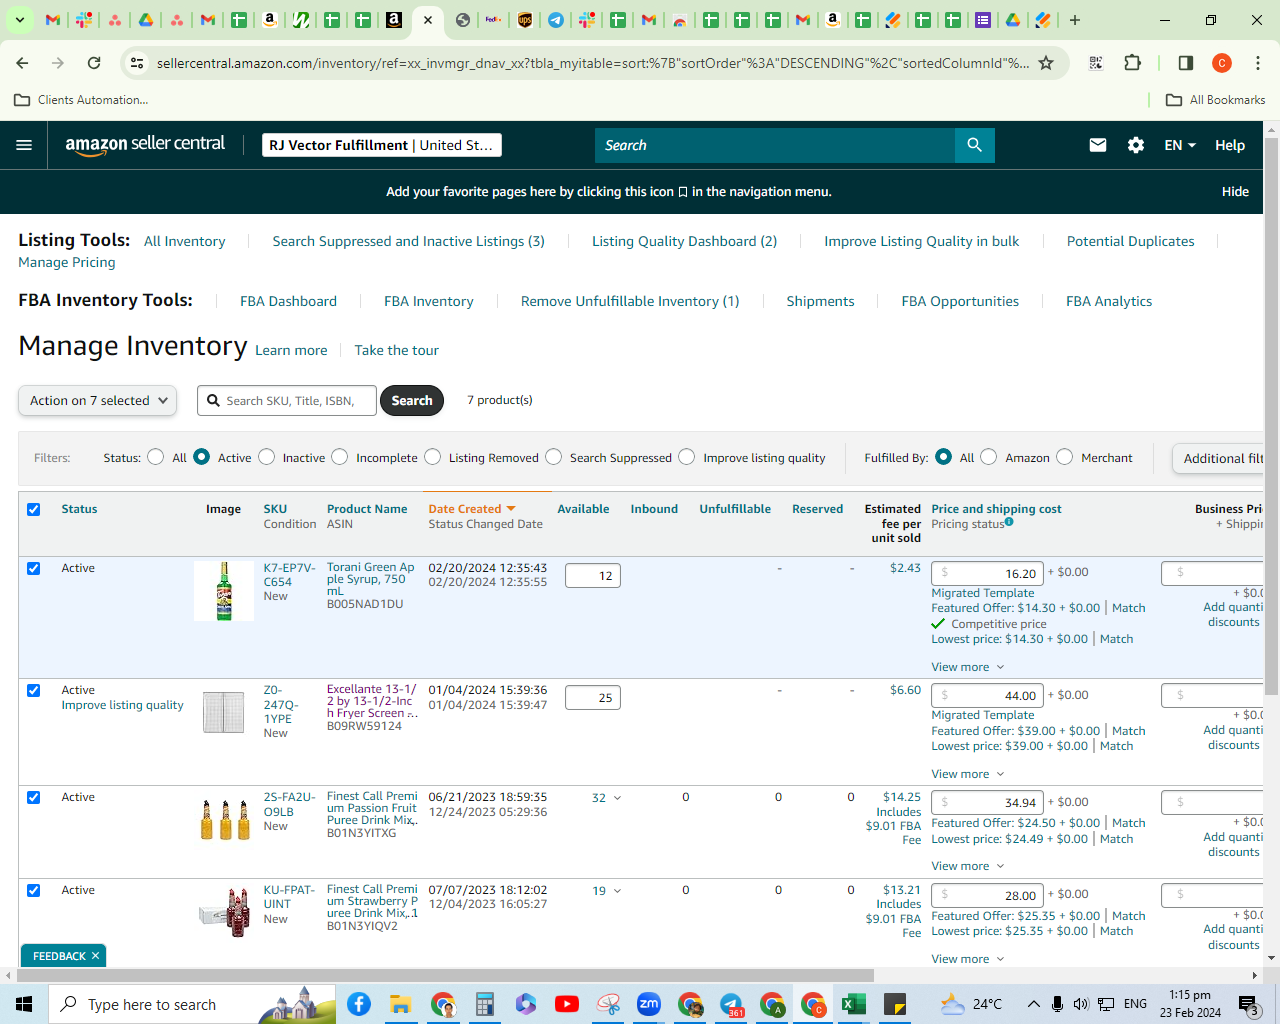Open the Chrome three-dot menu
The width and height of the screenshot is (1280, 1024).
[x=1257, y=63]
